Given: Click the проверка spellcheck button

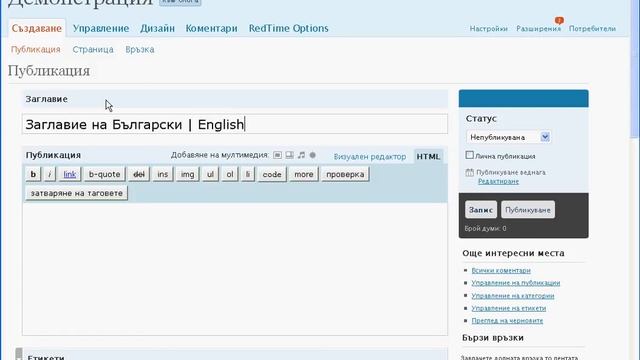Looking at the screenshot, I should 345,174.
